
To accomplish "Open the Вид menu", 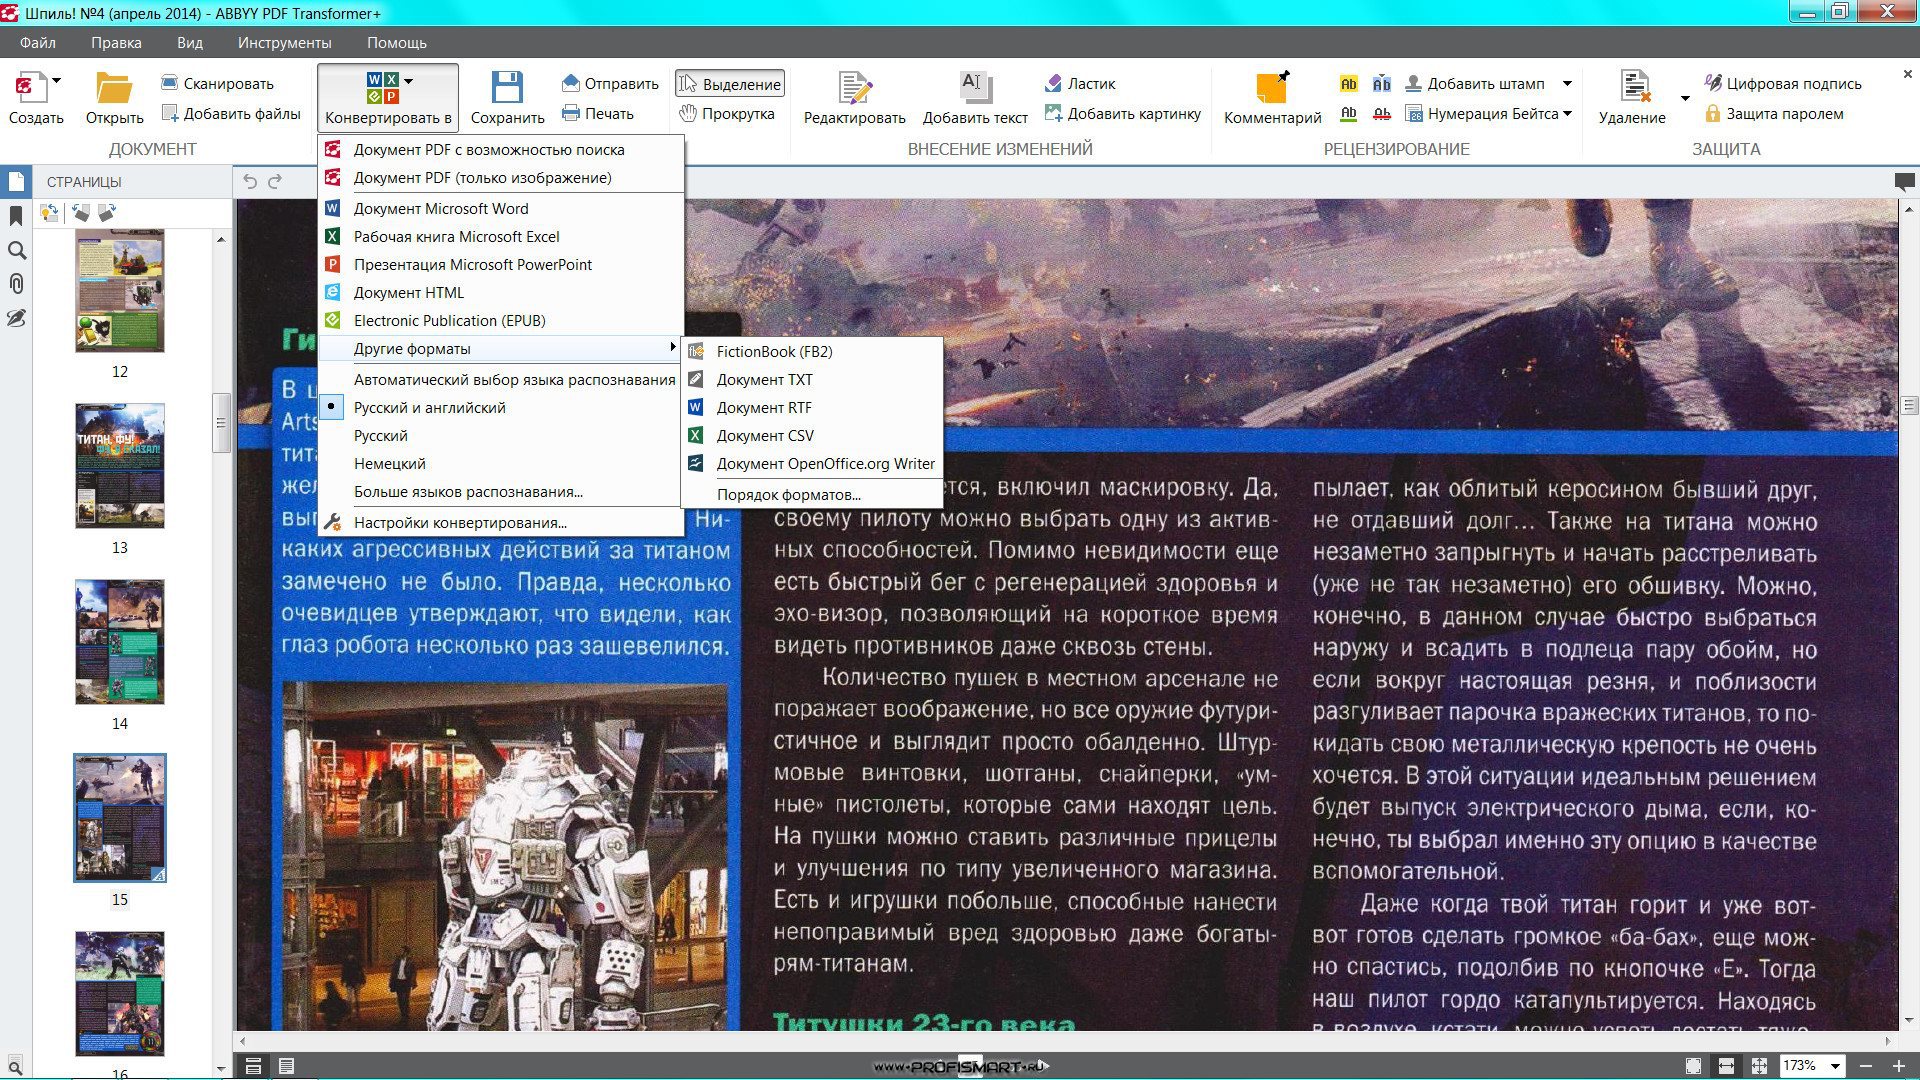I will (190, 43).
